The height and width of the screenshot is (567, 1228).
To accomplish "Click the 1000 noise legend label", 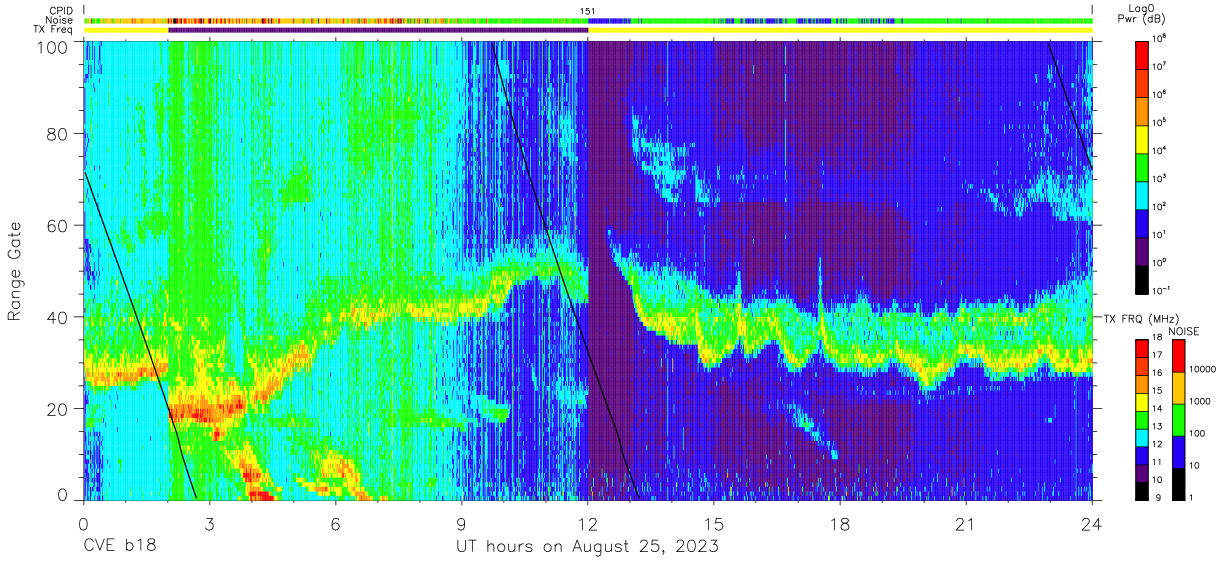I will [x=1201, y=401].
